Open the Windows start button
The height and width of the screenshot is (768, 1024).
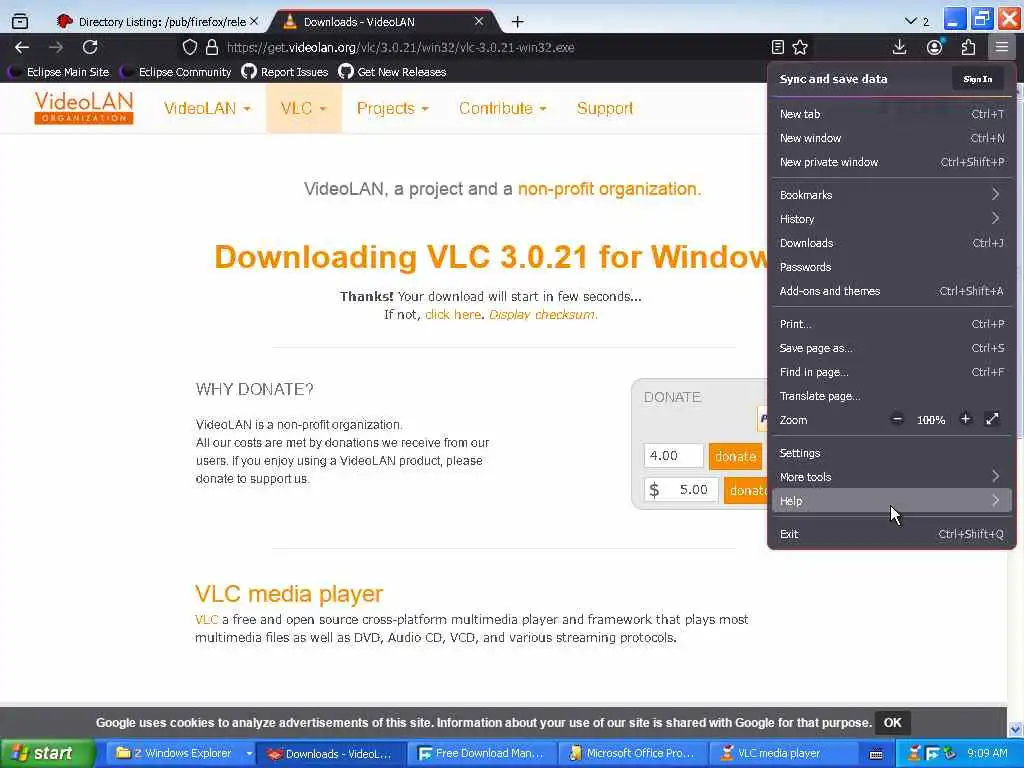coord(47,754)
